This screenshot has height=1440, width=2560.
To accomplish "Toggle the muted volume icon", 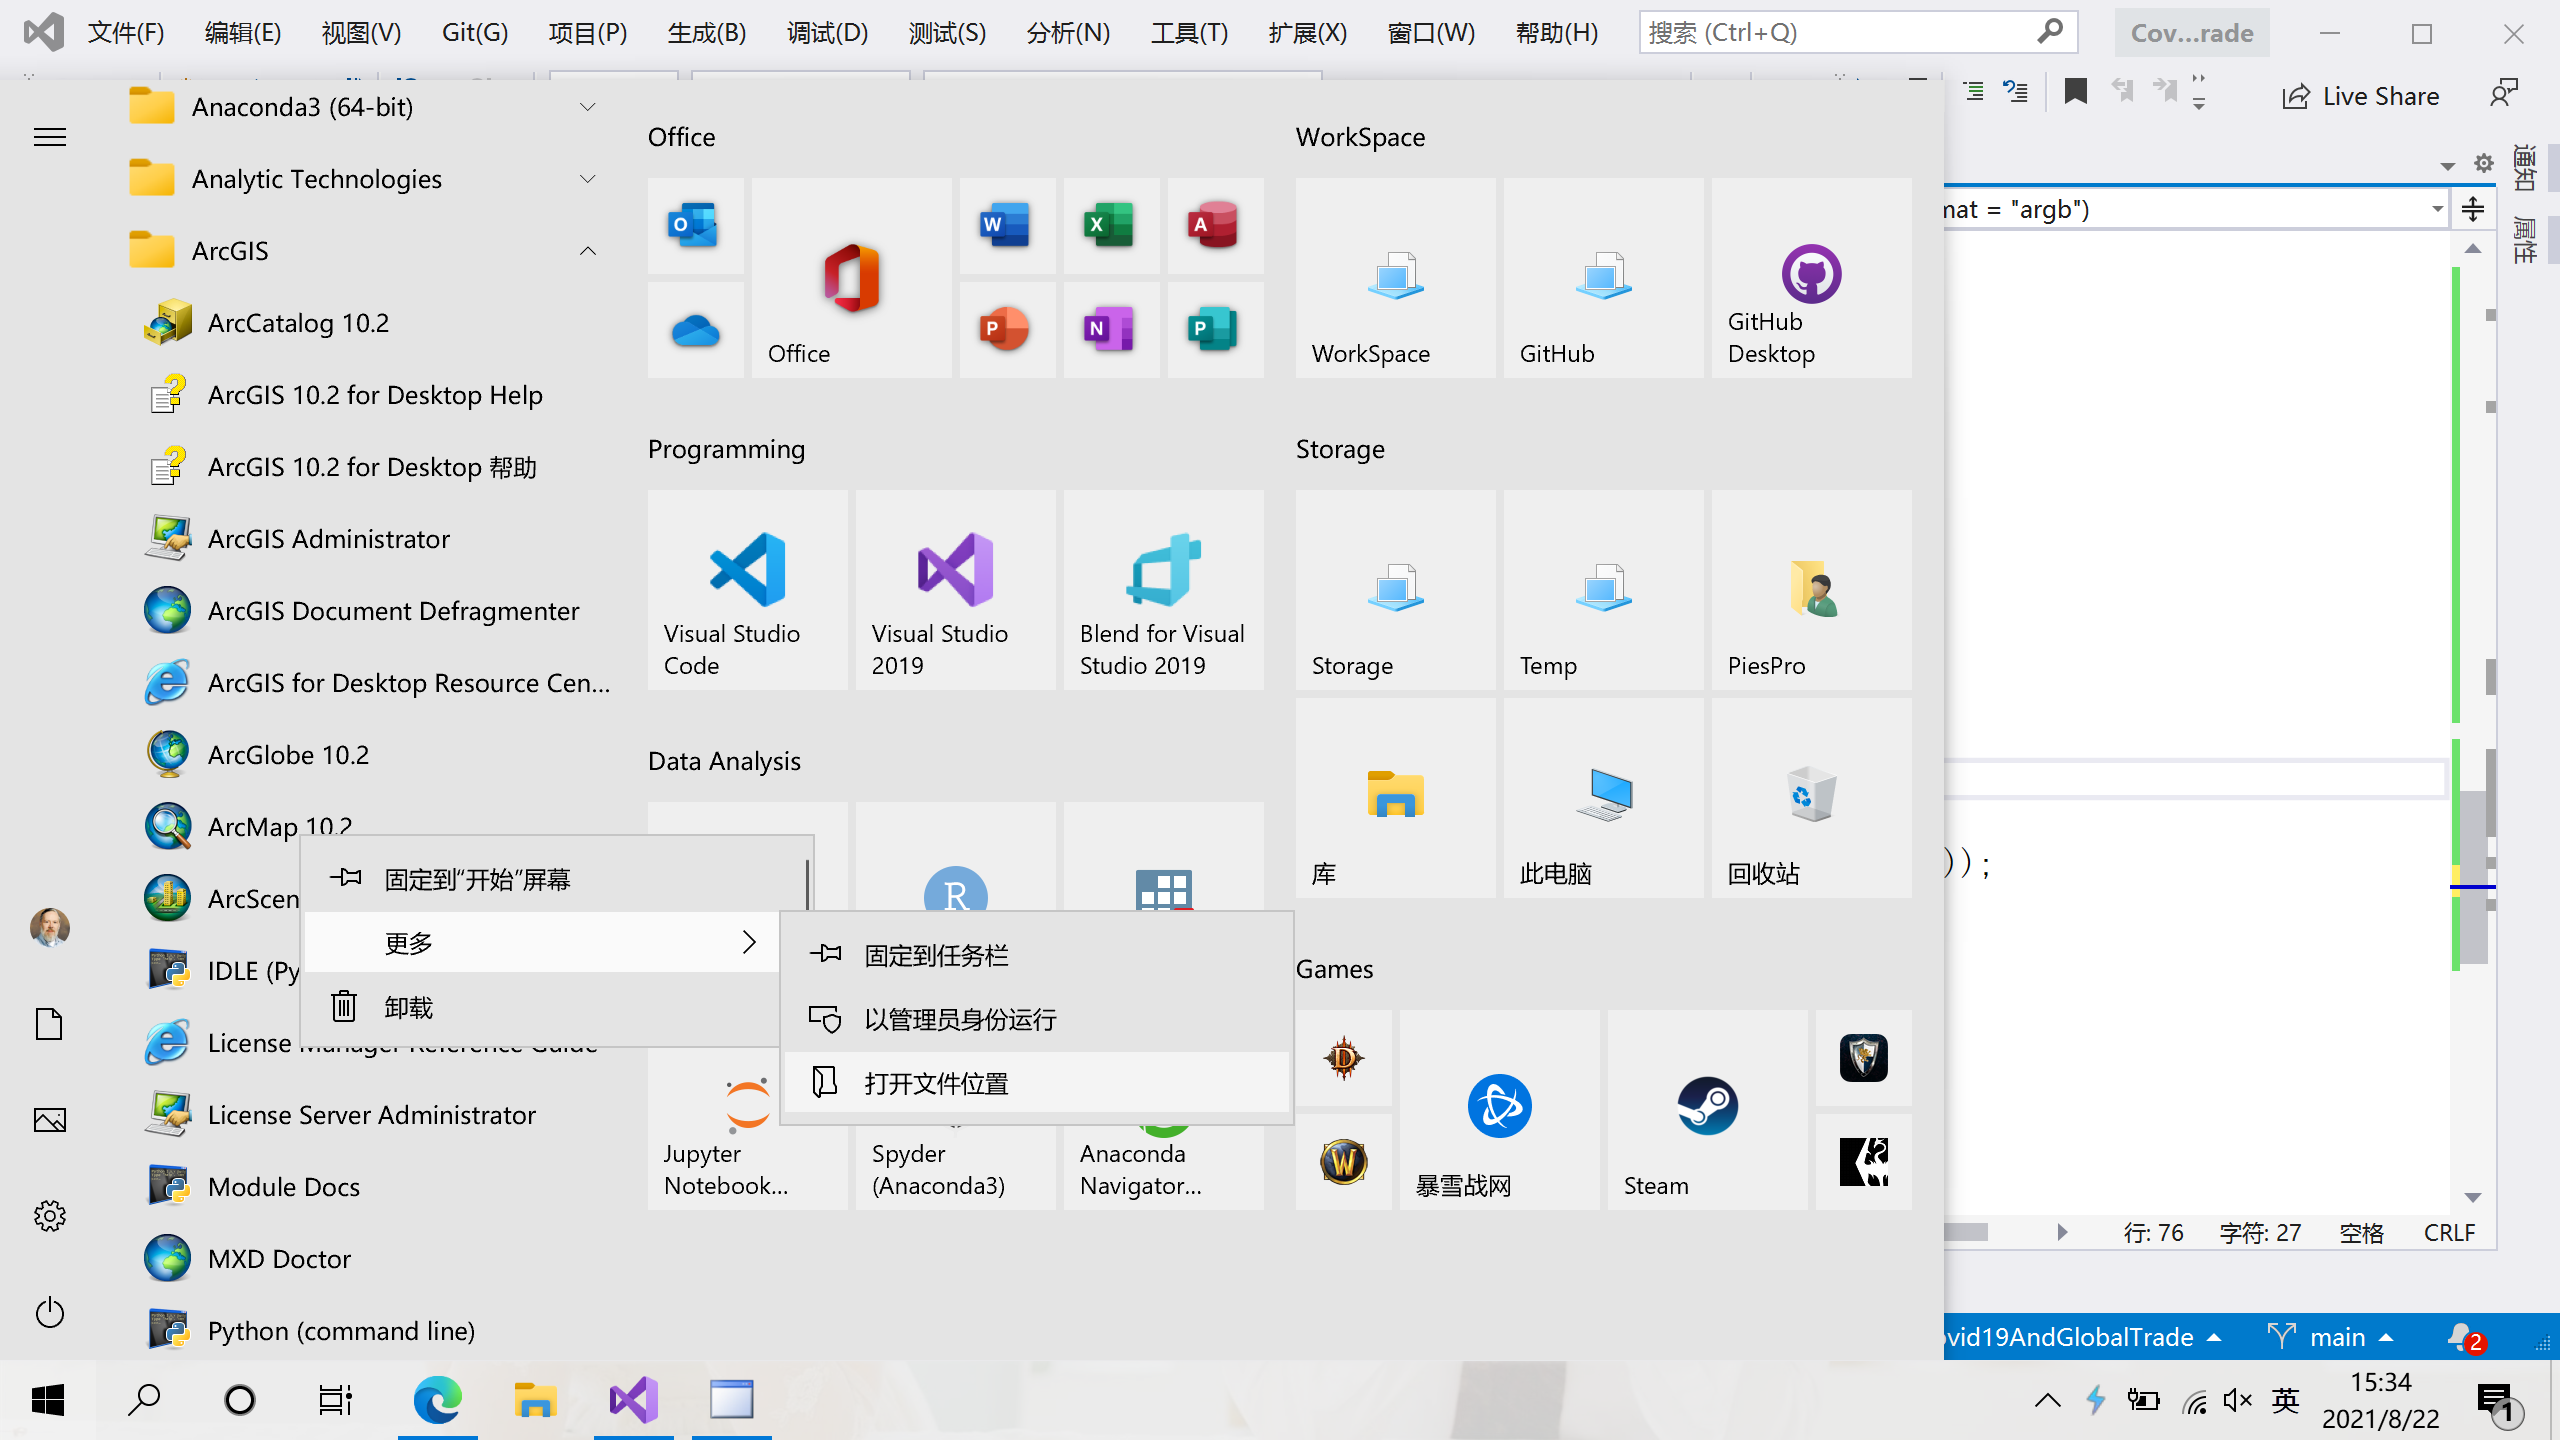I will (2237, 1400).
